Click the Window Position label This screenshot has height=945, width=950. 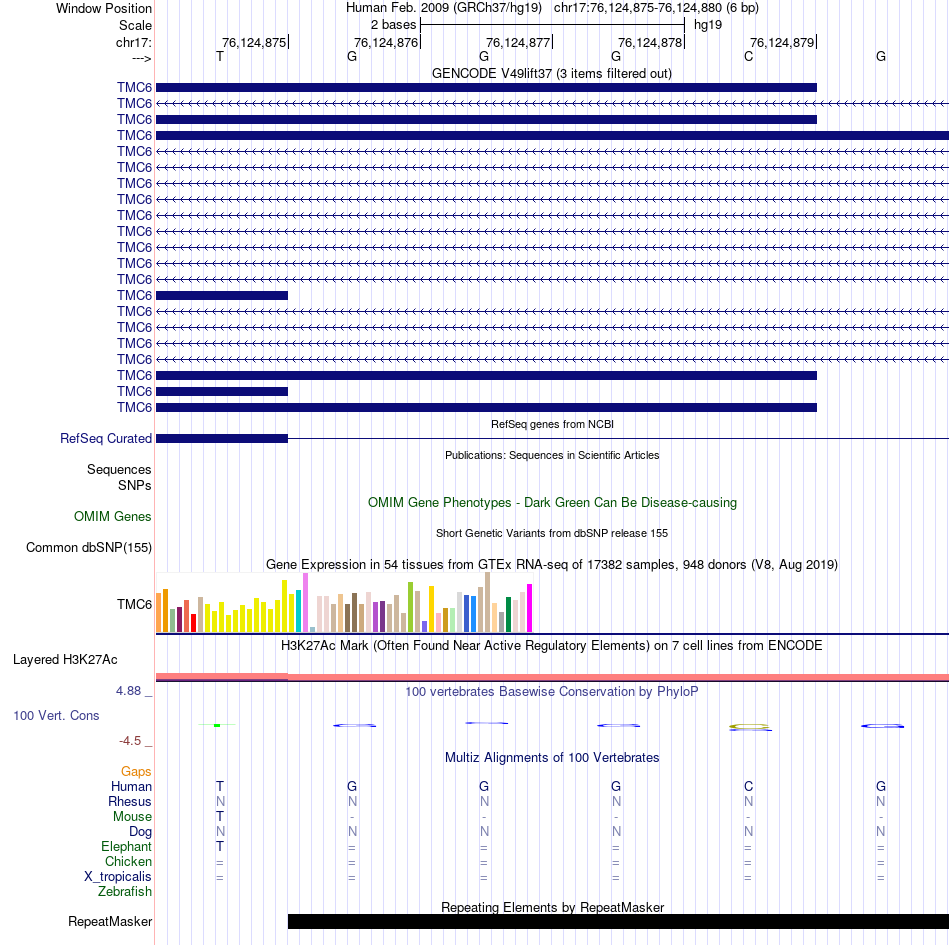pos(104,8)
